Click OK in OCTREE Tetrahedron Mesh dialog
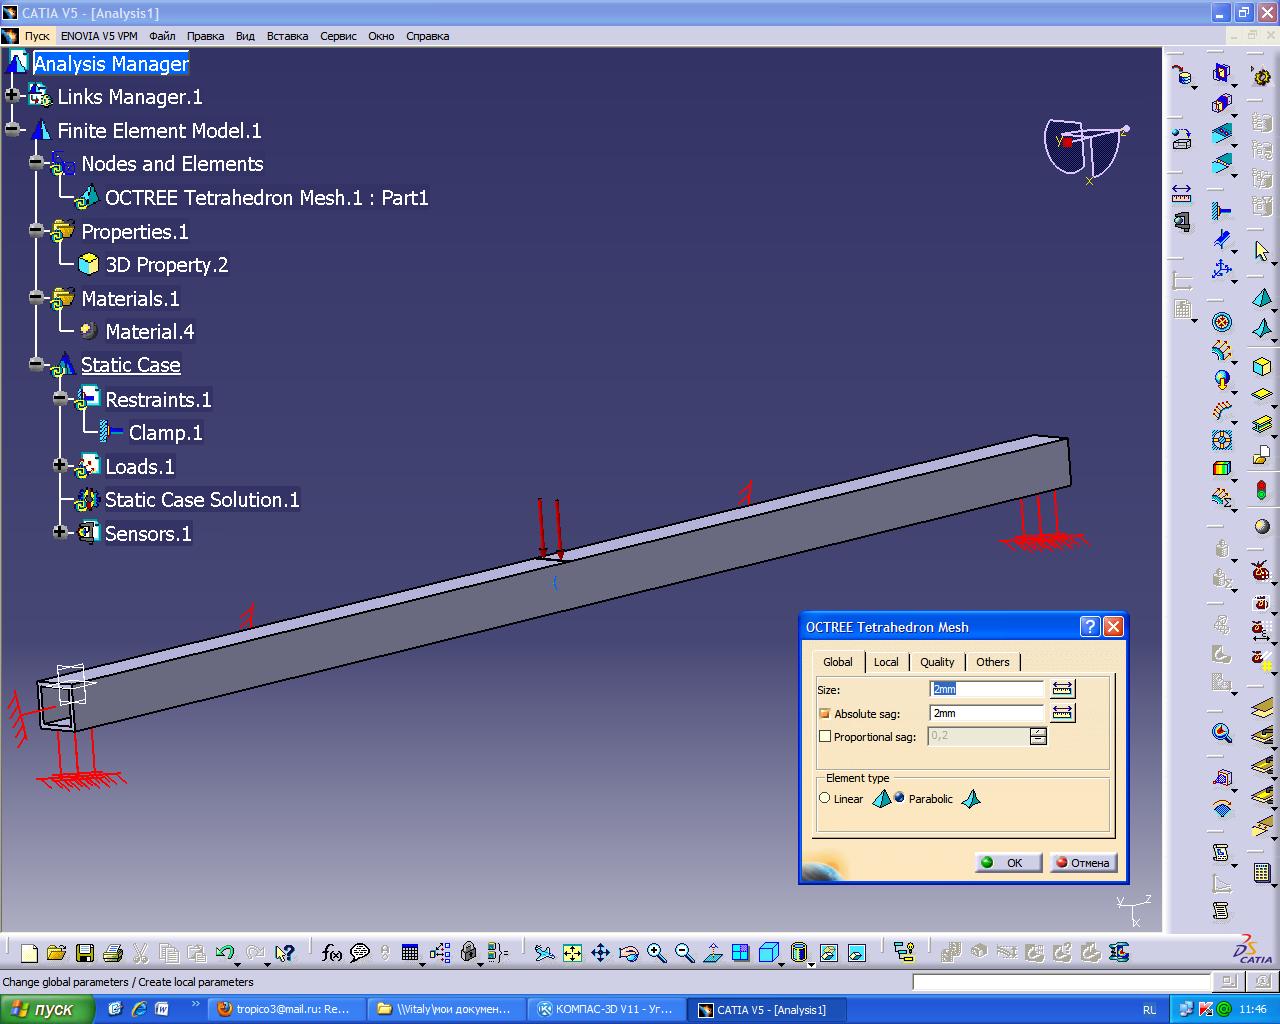The image size is (1280, 1024). tap(1008, 862)
